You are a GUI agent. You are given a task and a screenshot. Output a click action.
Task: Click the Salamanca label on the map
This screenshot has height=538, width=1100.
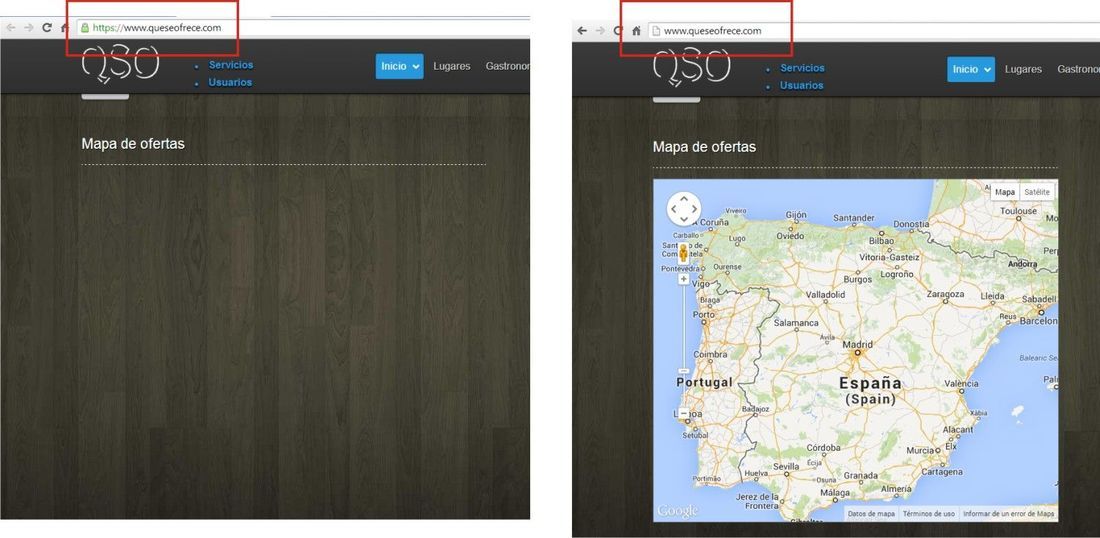click(796, 323)
